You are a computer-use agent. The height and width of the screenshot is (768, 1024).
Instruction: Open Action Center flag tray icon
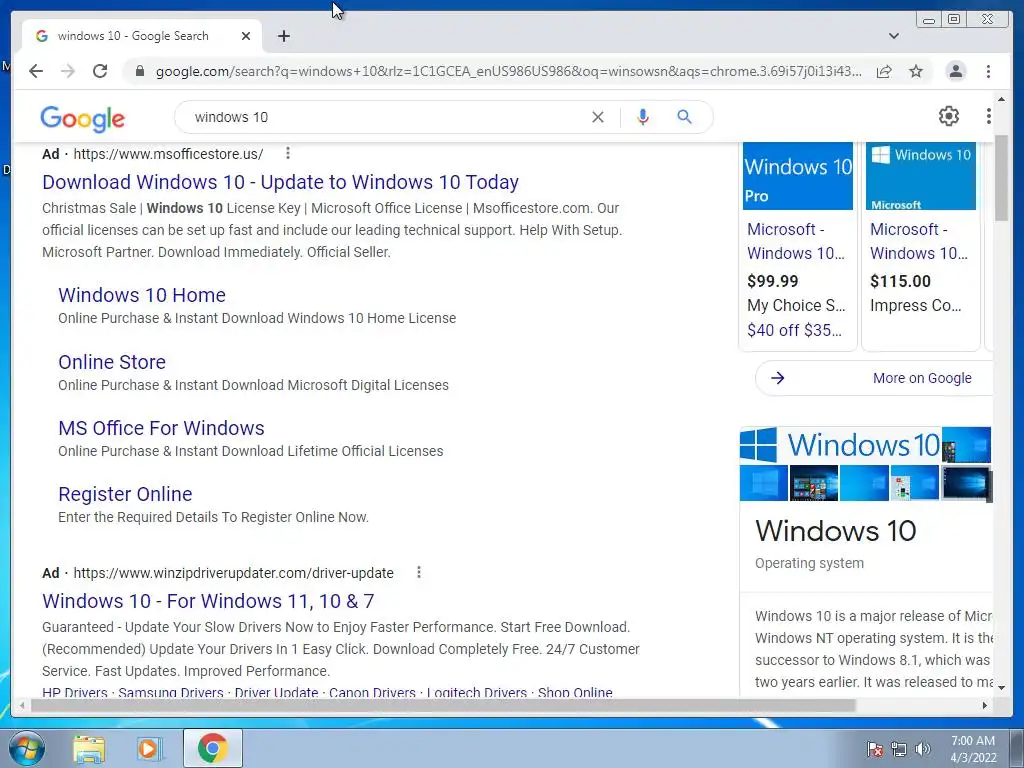[874, 749]
